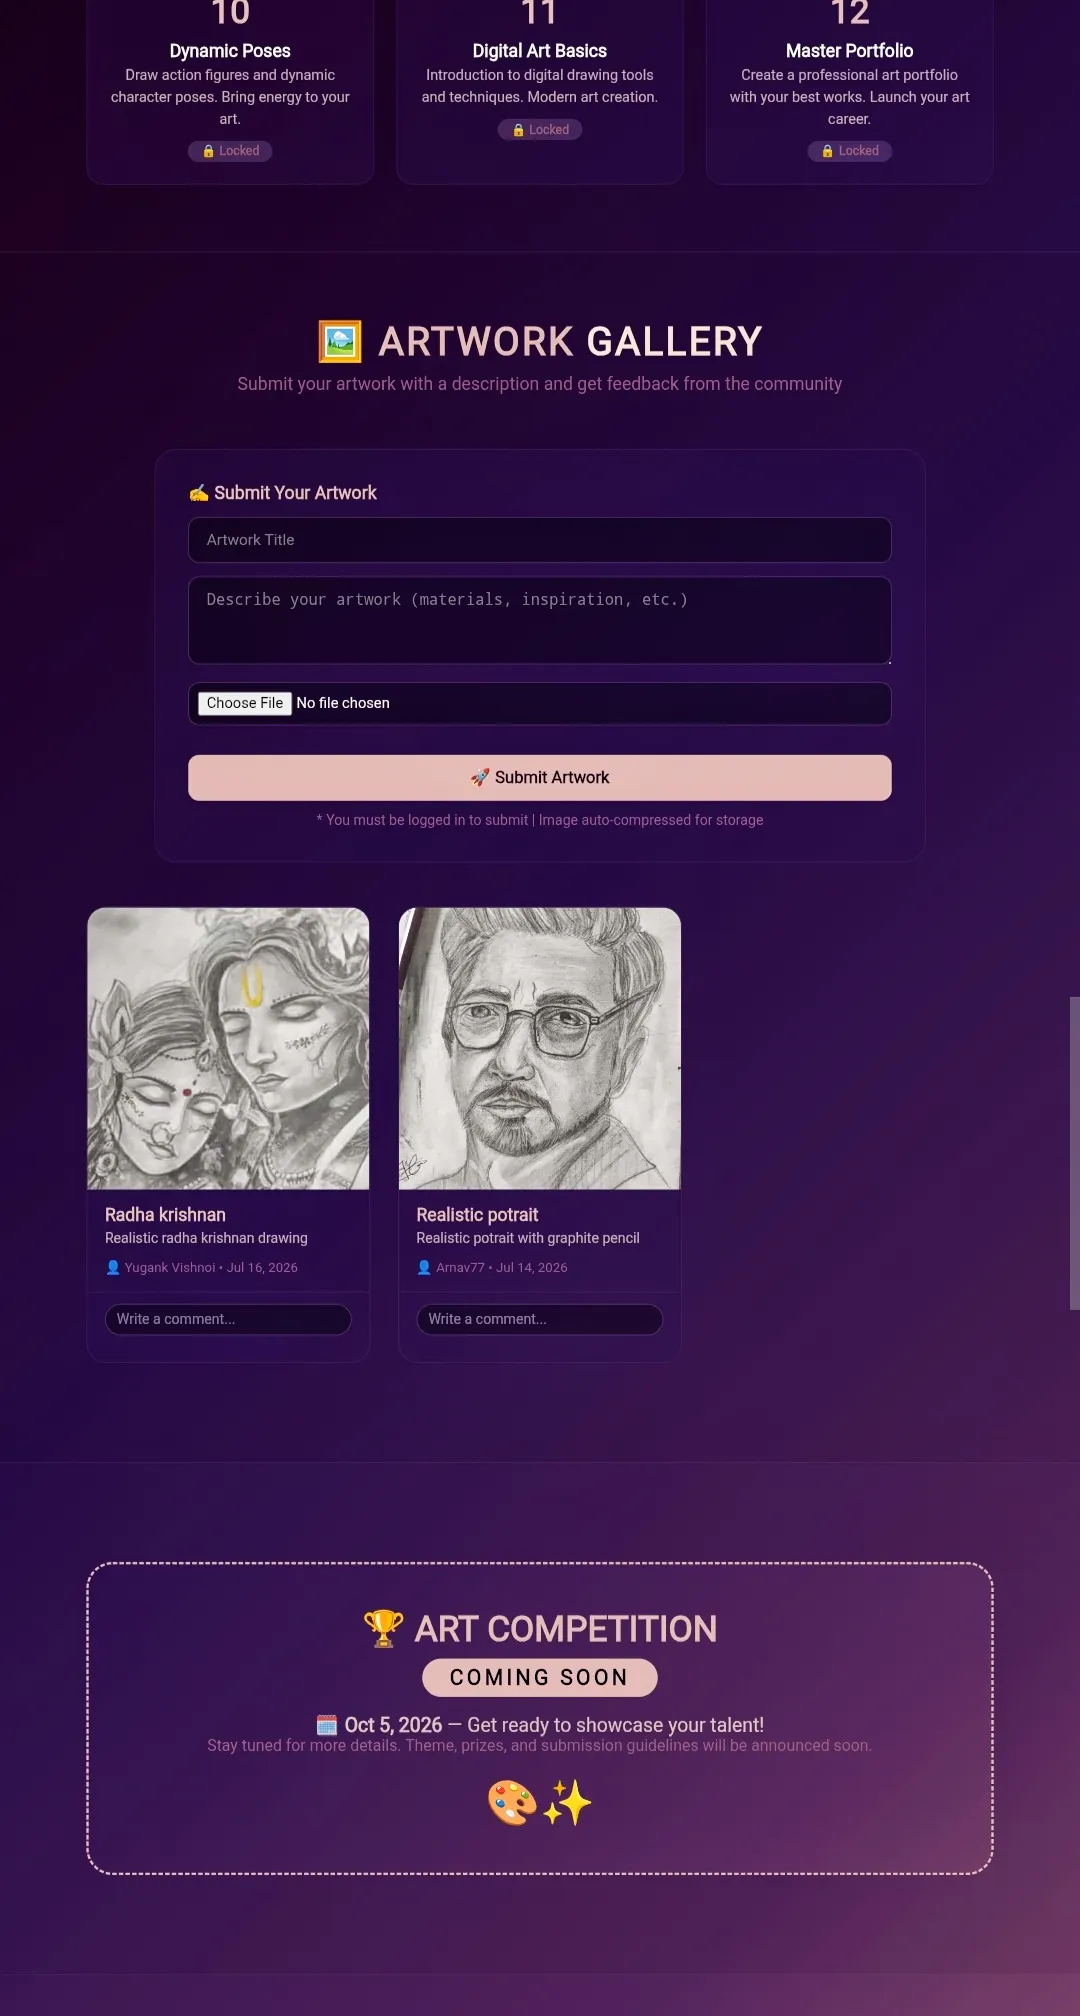Screen dimensions: 1080x2016
Task: Click the trophy icon beside Art Competition
Action: (383, 1629)
